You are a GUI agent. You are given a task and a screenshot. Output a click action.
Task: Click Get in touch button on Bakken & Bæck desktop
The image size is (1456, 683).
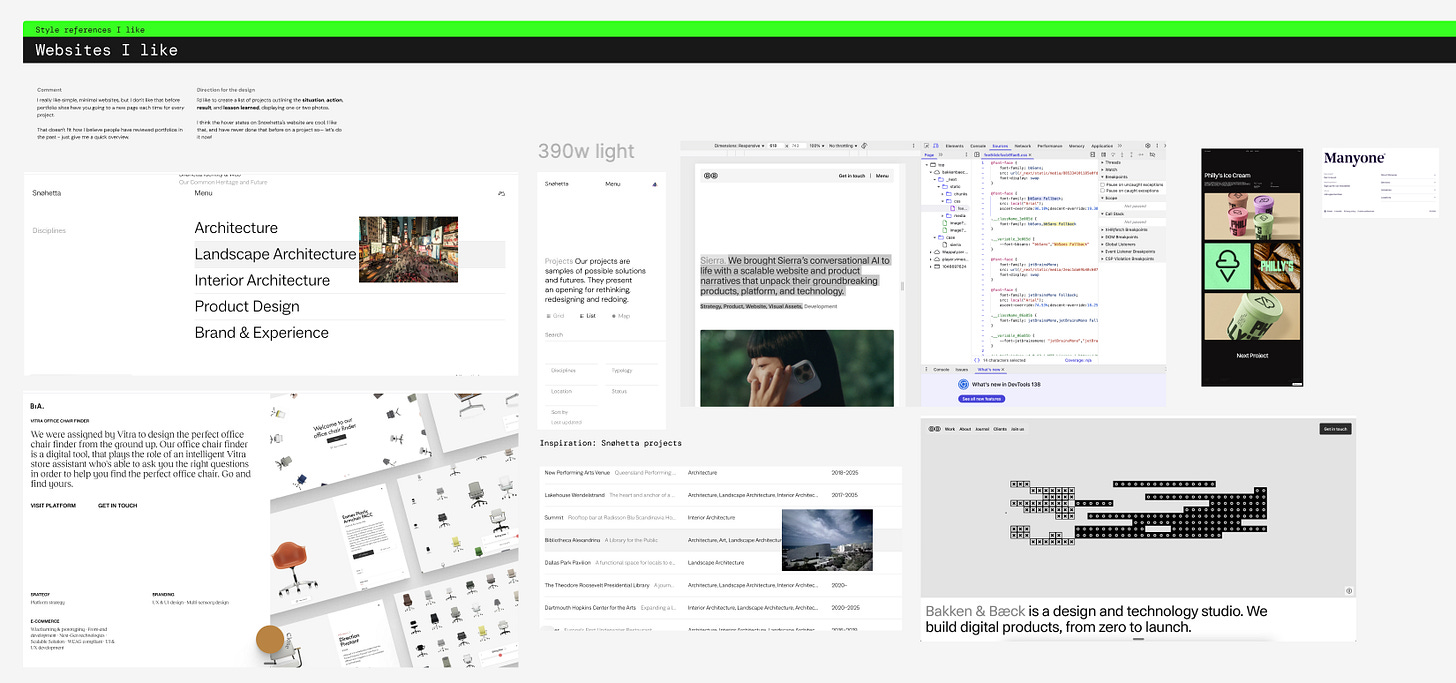click(1335, 429)
